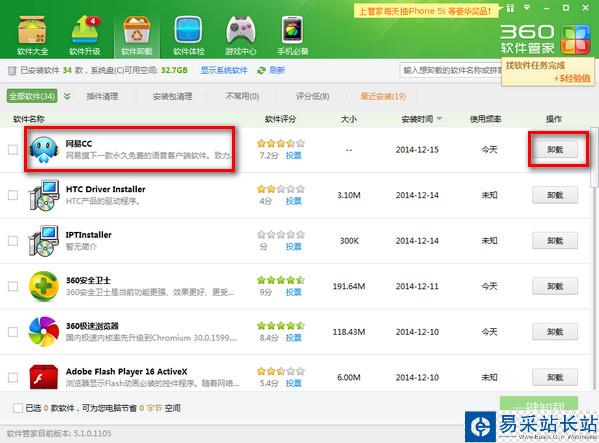
Task: Toggle the select-all checkbox at bottom
Action: pos(18,408)
